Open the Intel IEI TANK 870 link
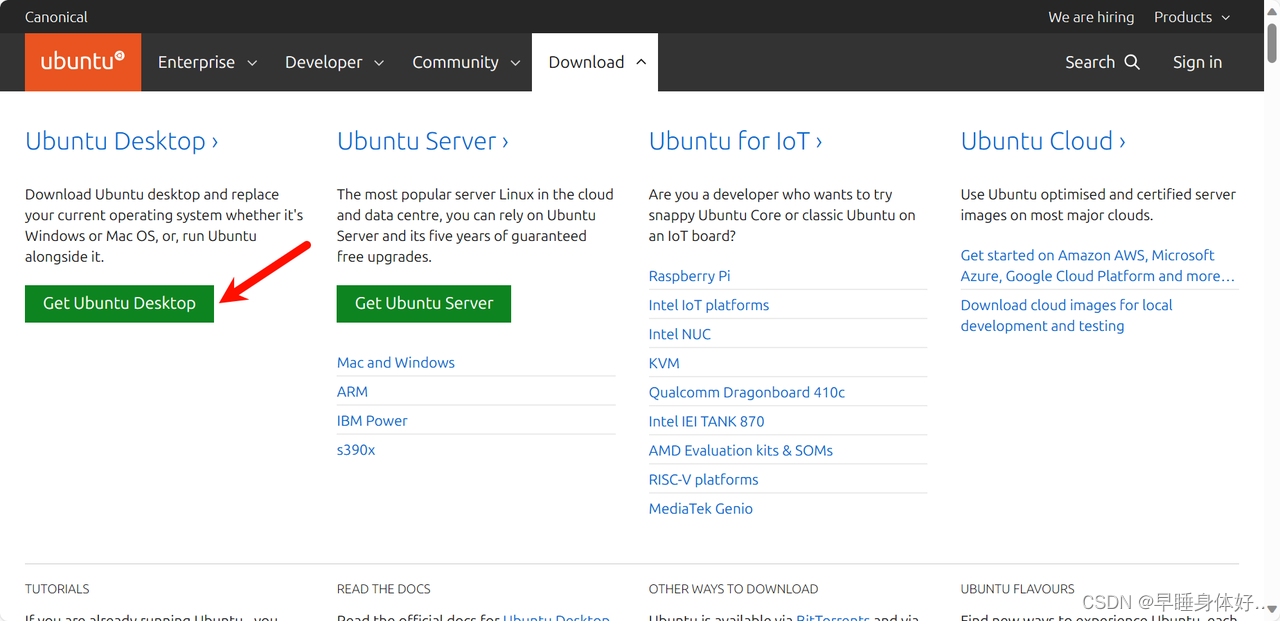This screenshot has width=1280, height=621. [x=707, y=420]
